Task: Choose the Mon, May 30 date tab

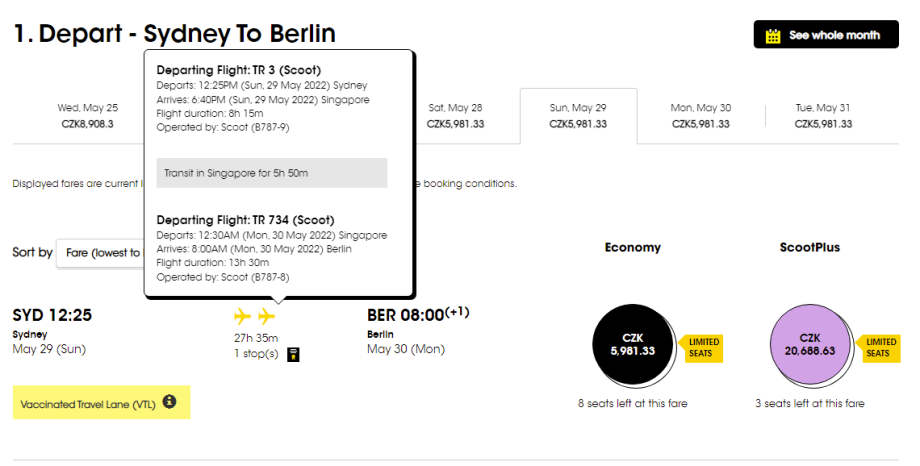Action: click(x=701, y=116)
